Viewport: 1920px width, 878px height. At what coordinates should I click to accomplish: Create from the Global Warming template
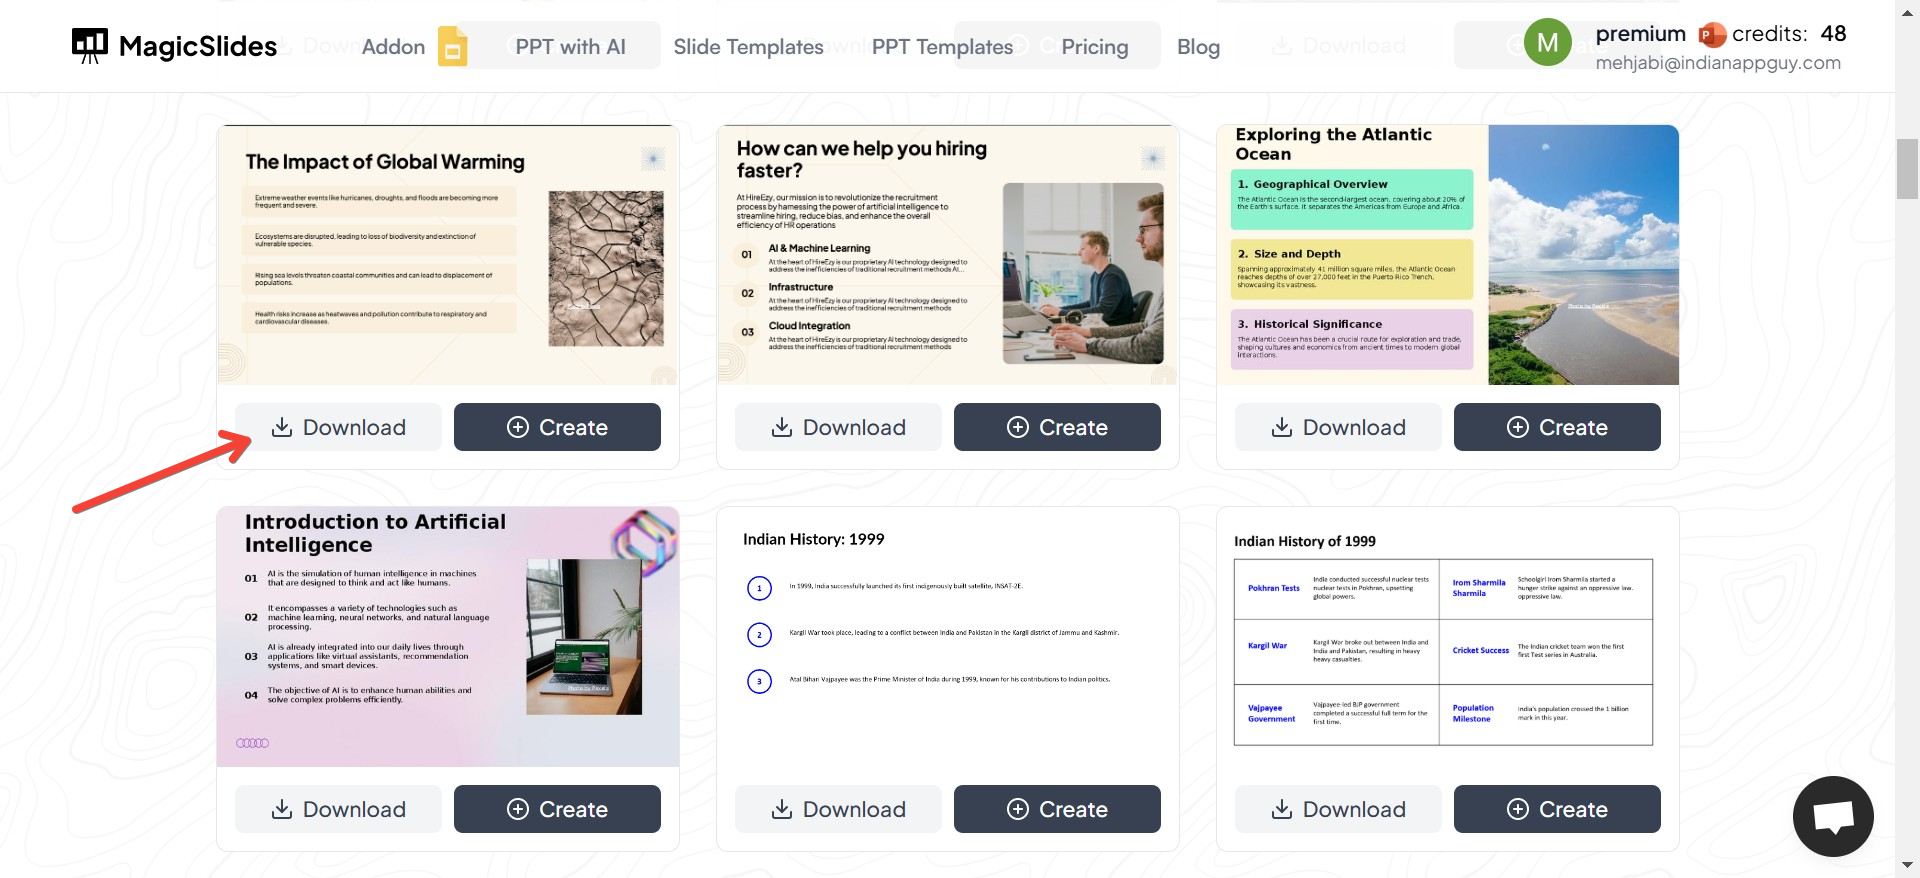(x=557, y=427)
